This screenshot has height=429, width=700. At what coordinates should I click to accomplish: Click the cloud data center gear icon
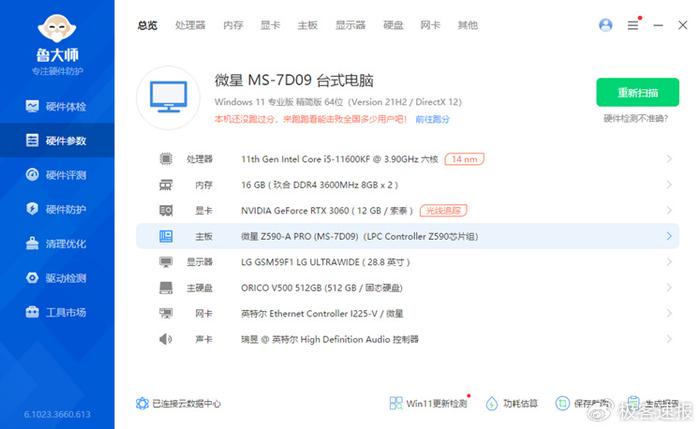coord(142,404)
